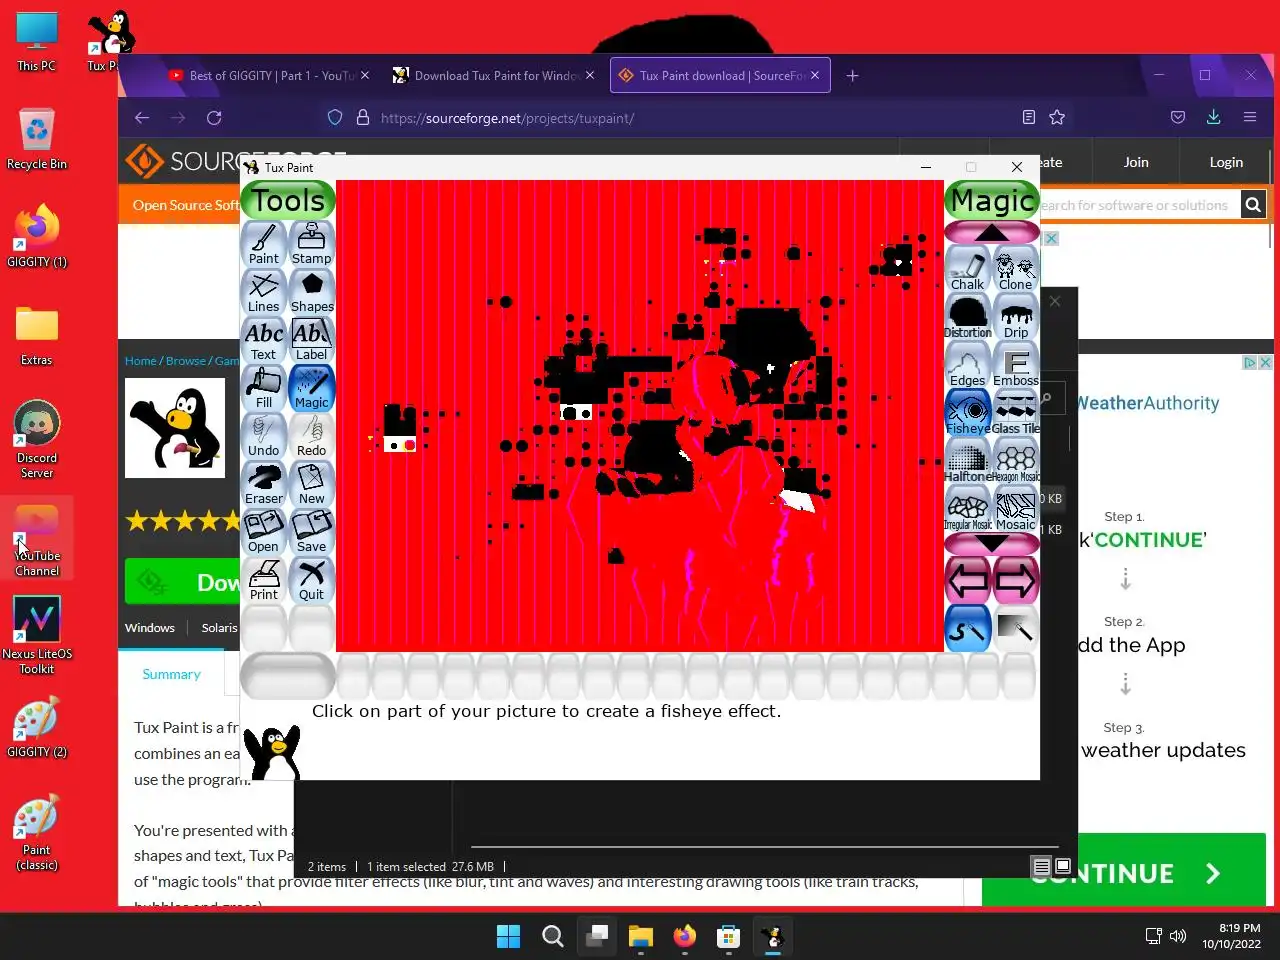Select the Label tool
The width and height of the screenshot is (1280, 960).
312,340
